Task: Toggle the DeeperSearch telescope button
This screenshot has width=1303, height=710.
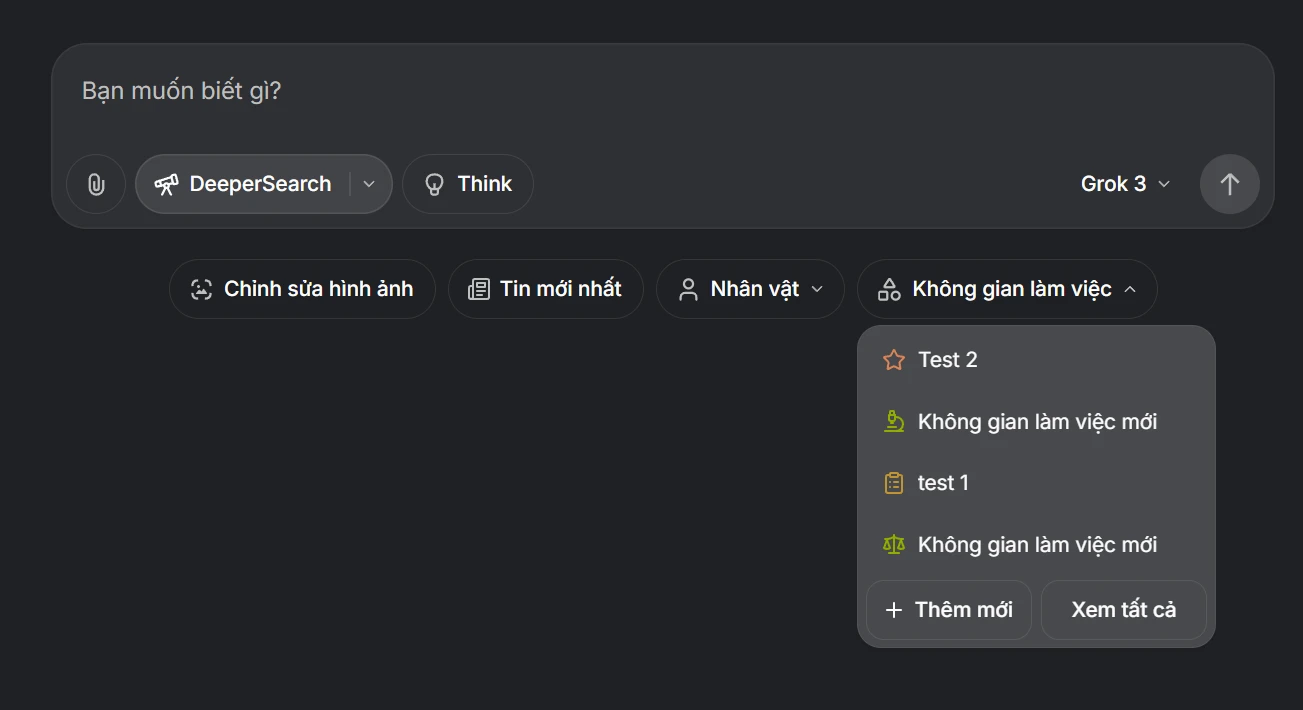Action: [x=242, y=184]
